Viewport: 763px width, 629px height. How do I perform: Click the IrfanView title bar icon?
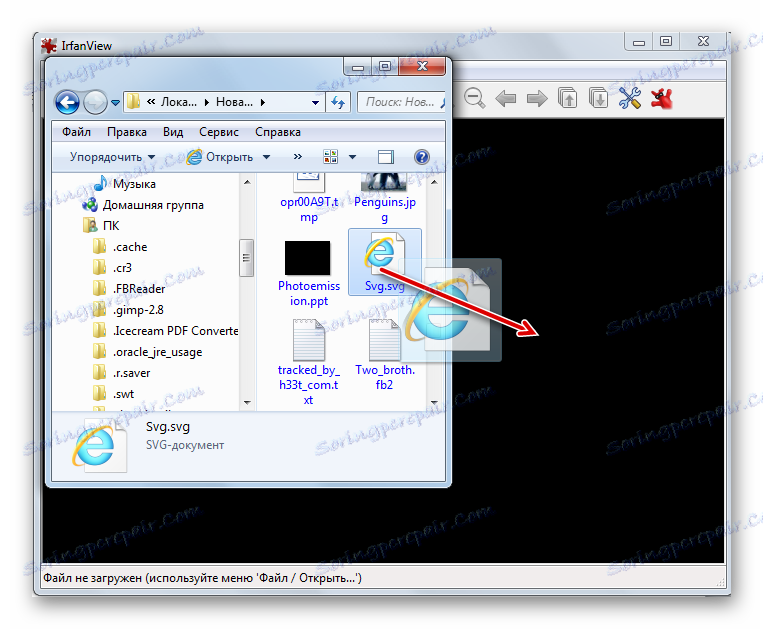[x=49, y=45]
